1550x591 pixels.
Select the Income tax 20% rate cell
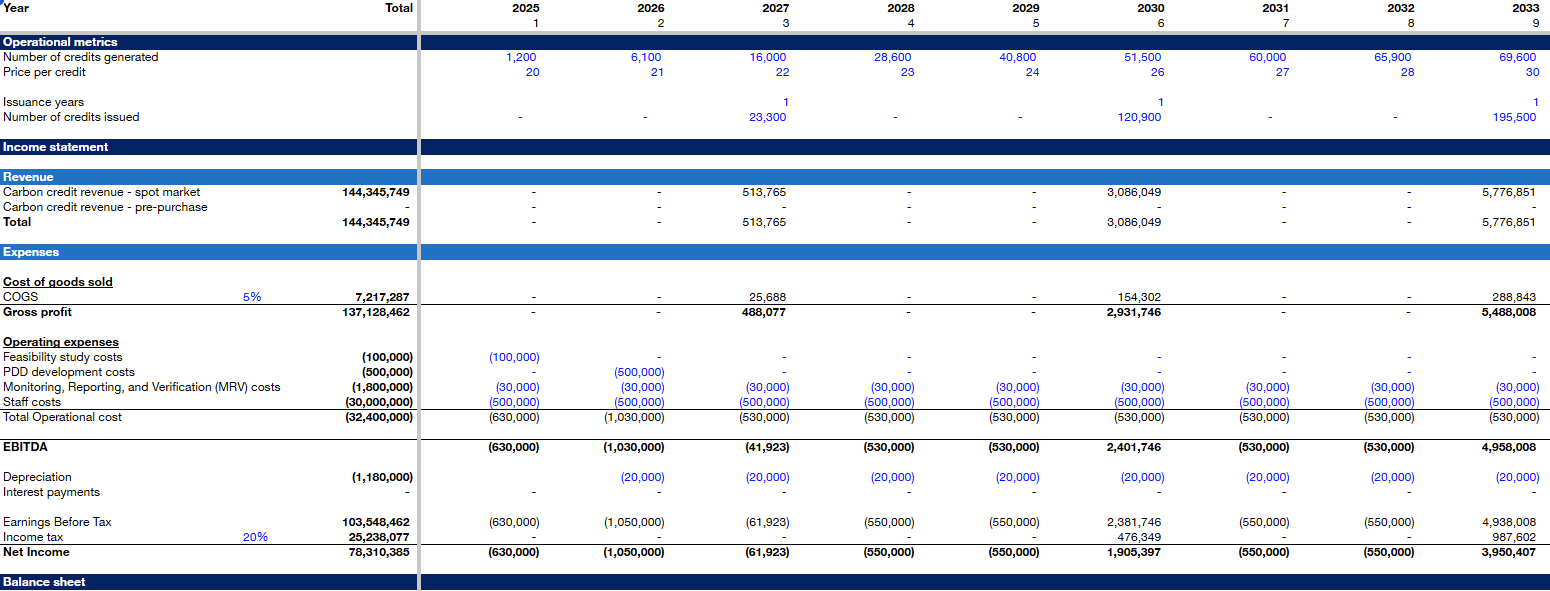[255, 537]
